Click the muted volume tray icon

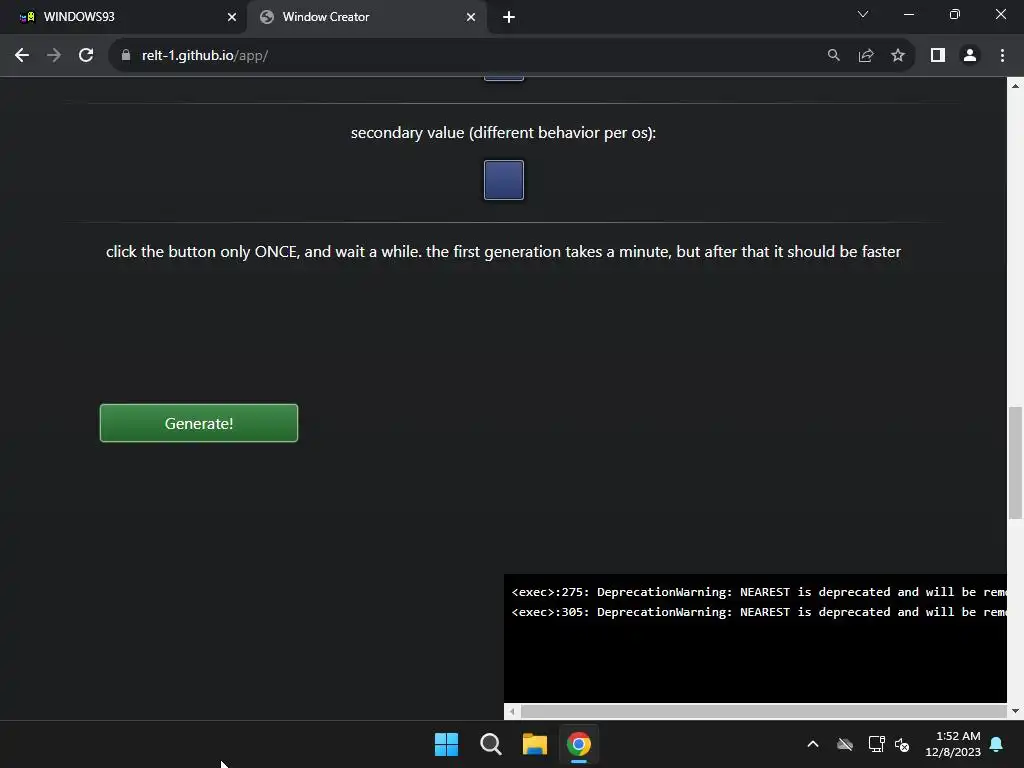902,744
